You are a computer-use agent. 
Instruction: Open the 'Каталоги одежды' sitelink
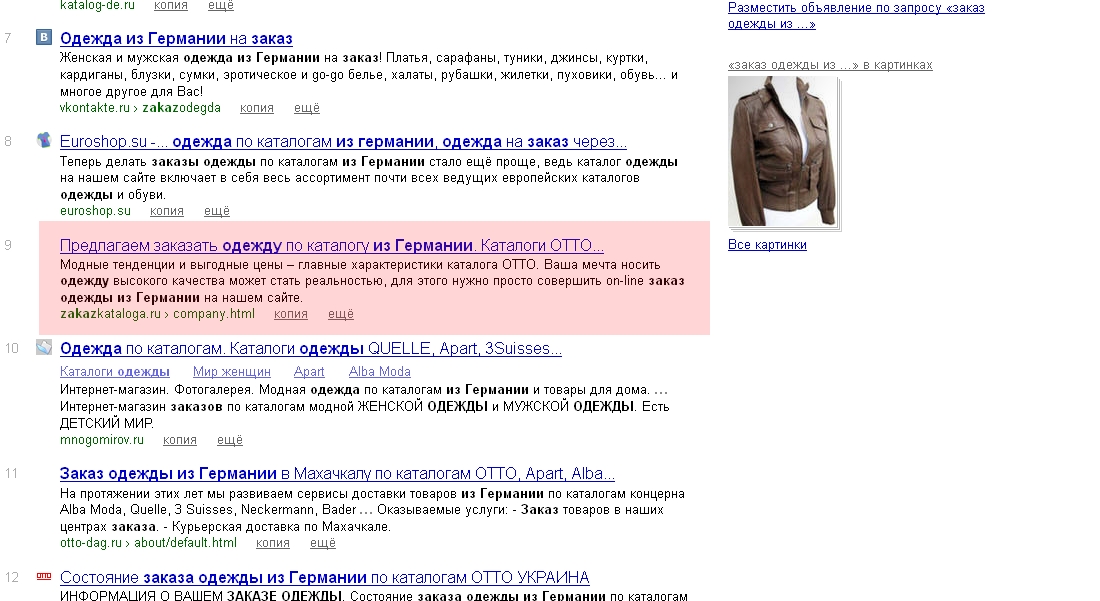click(x=115, y=372)
